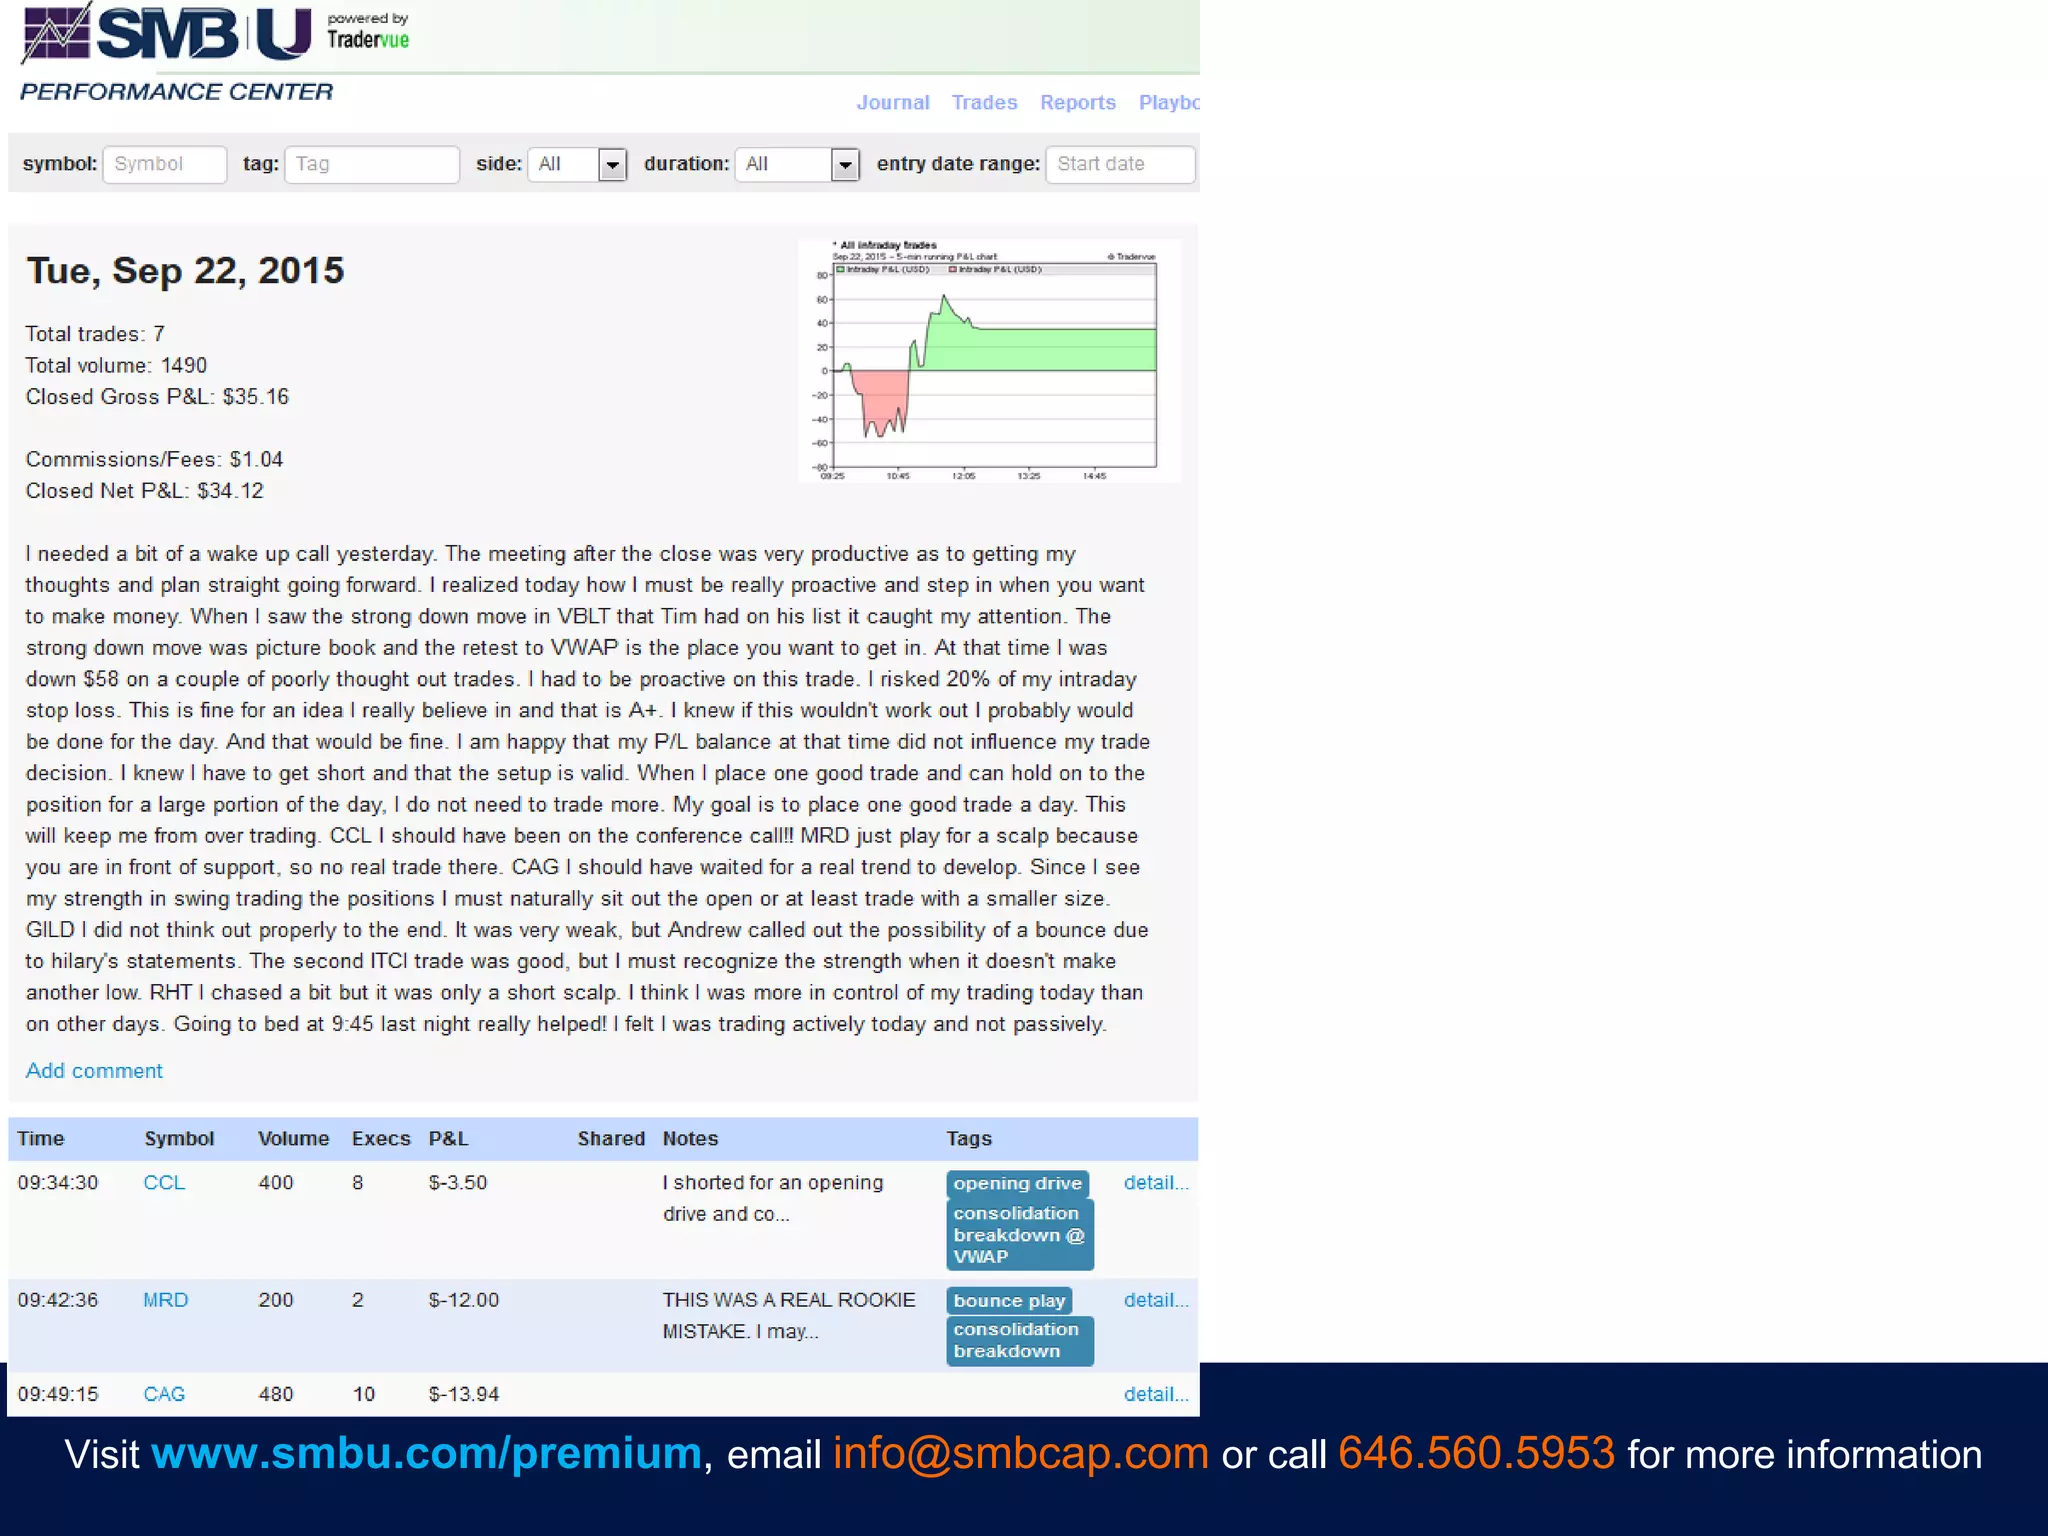This screenshot has width=2048, height=1536.
Task: Select the opening drive tag
Action: coord(1017,1183)
